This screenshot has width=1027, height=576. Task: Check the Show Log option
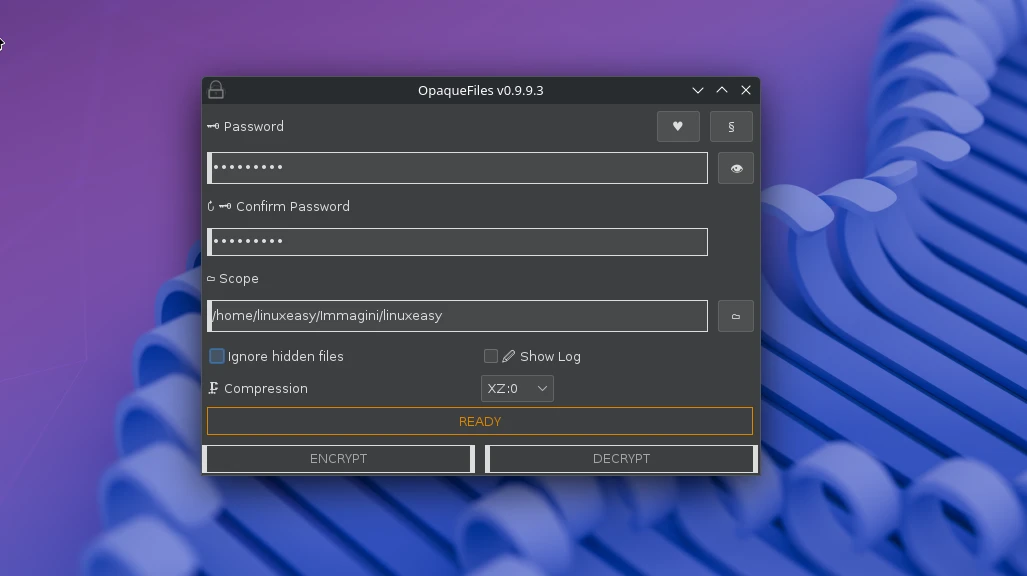(x=491, y=356)
